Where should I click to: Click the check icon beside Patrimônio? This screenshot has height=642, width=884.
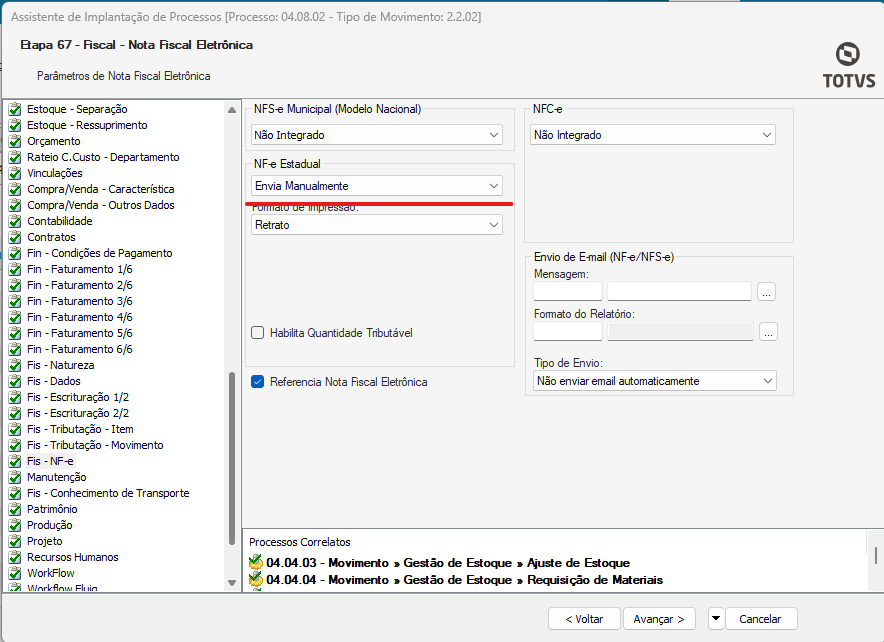(x=15, y=509)
